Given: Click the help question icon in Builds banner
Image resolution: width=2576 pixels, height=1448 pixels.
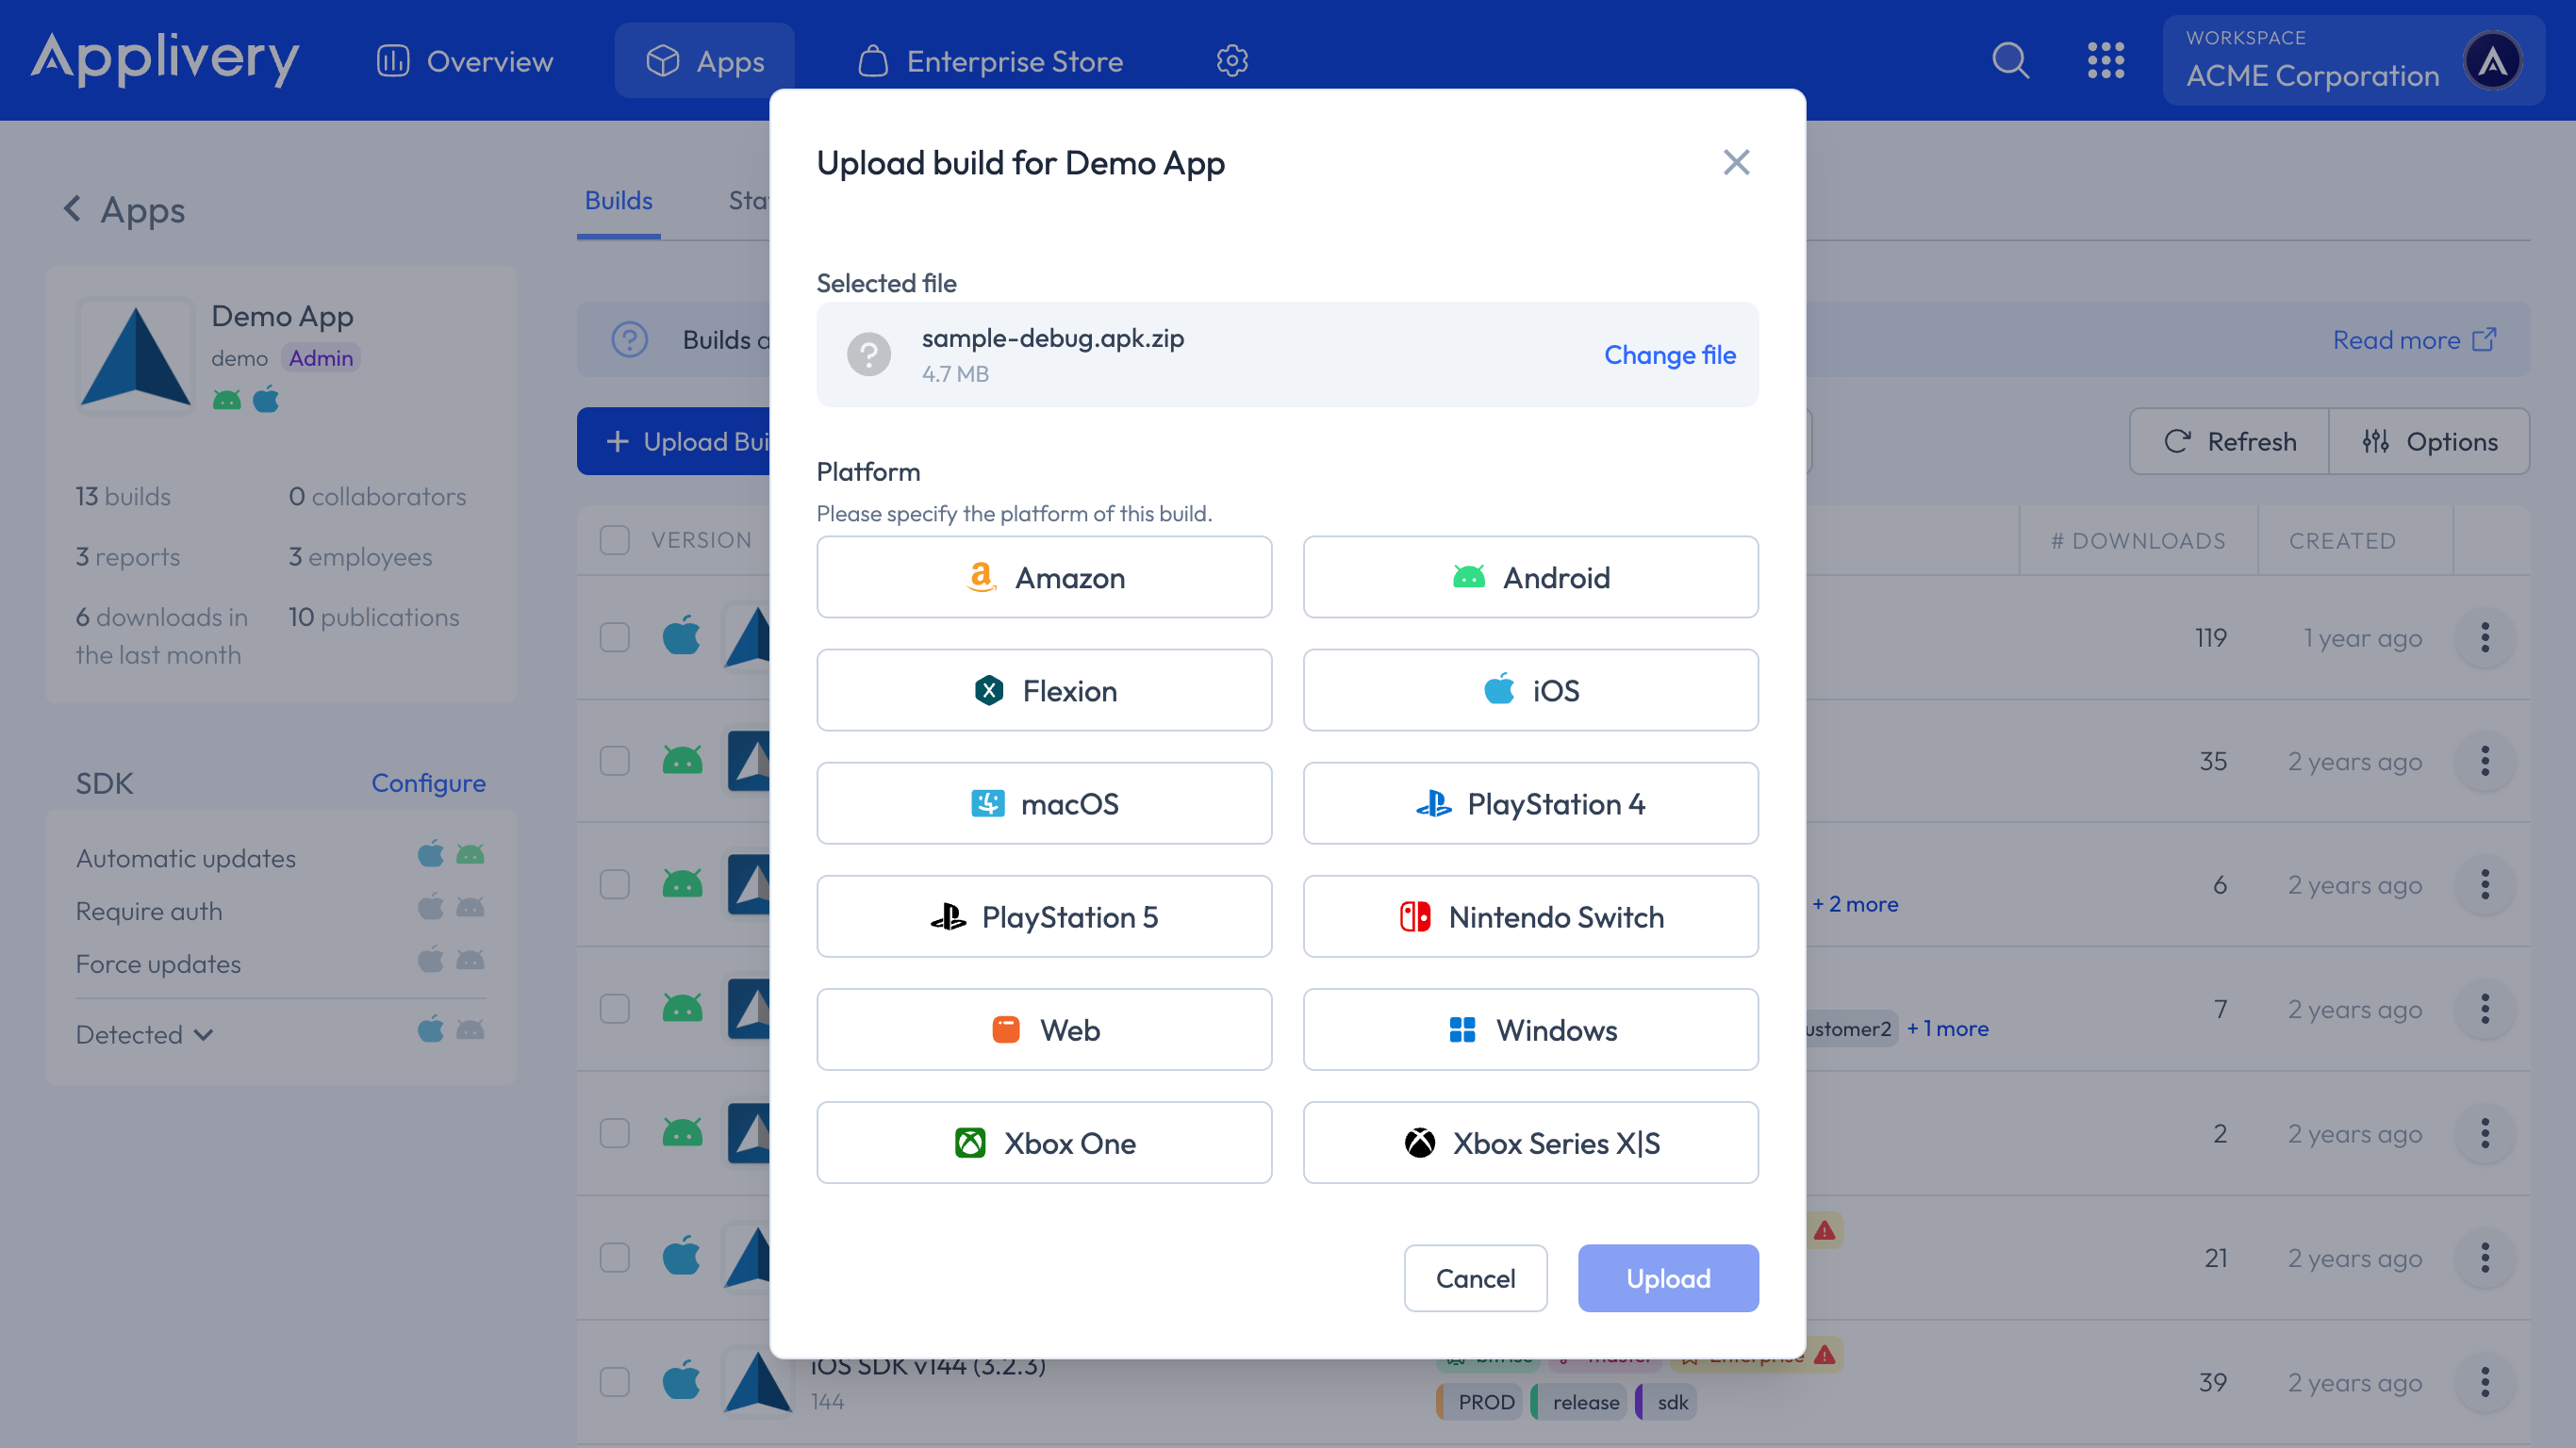Looking at the screenshot, I should pos(629,340).
